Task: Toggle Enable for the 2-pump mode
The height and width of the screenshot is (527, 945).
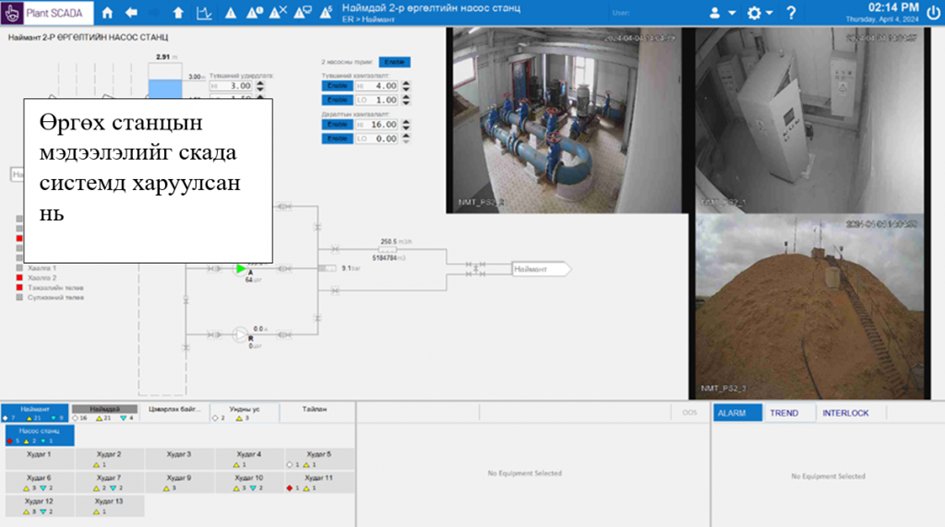Action: (x=394, y=62)
